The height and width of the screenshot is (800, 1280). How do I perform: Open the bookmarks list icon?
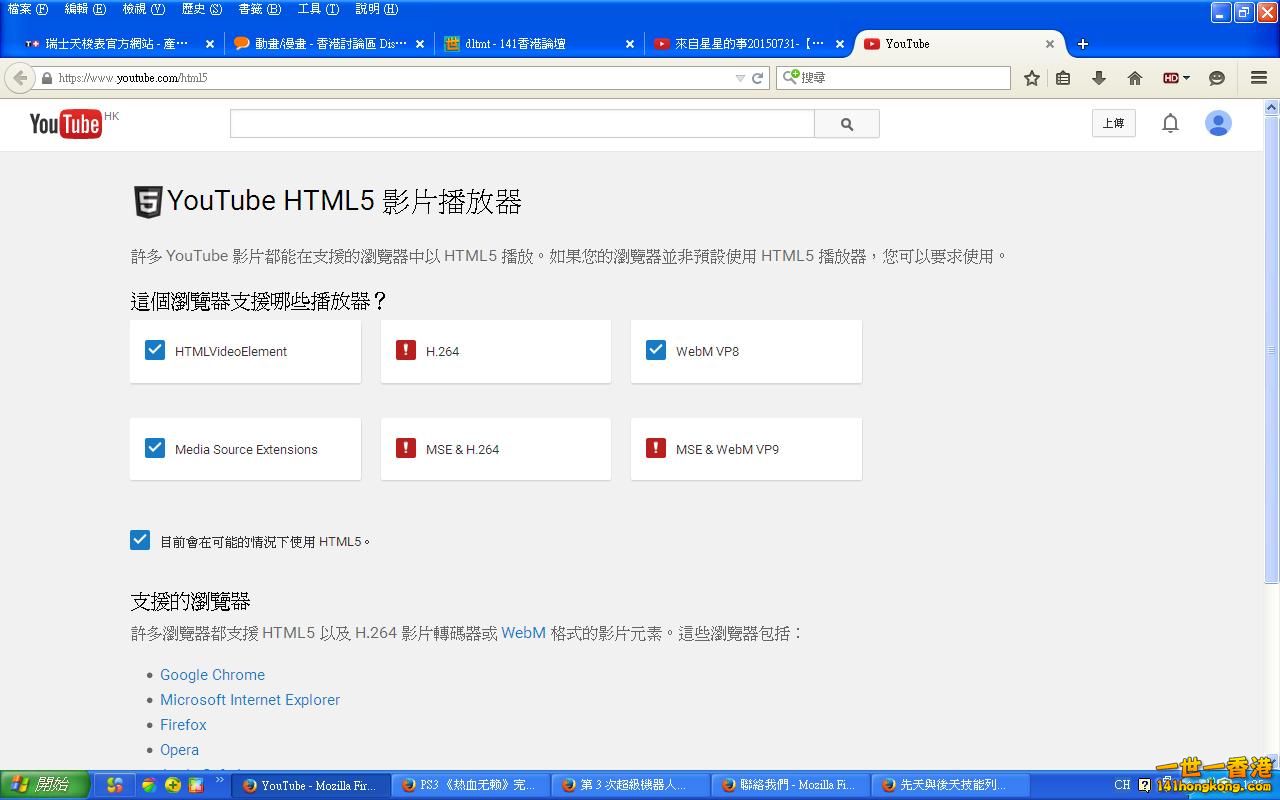[1063, 78]
